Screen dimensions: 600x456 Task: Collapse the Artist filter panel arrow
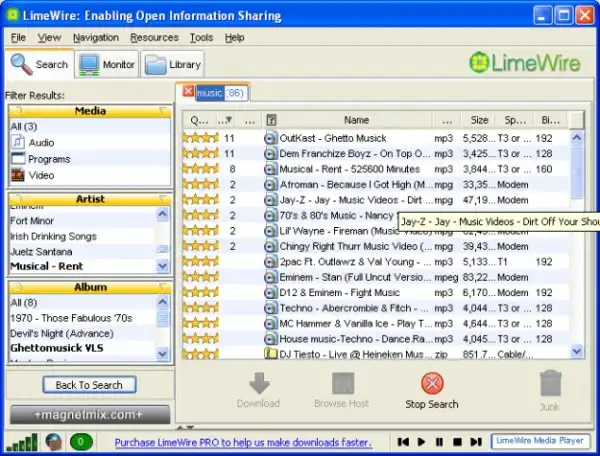tap(163, 199)
